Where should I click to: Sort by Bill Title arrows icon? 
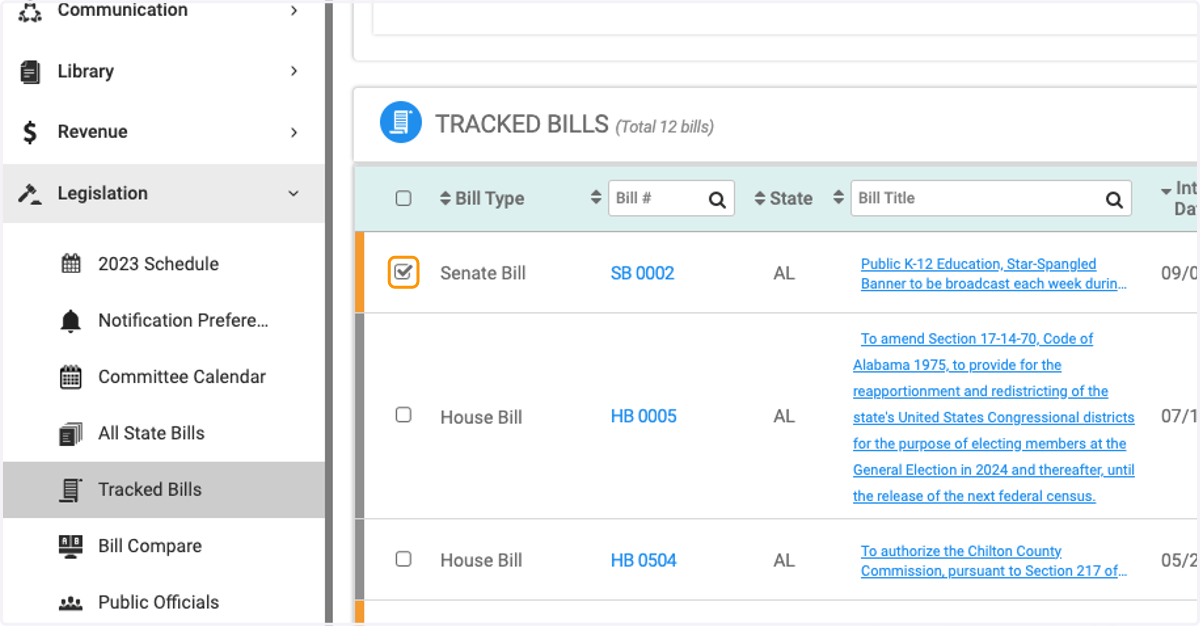pos(838,198)
